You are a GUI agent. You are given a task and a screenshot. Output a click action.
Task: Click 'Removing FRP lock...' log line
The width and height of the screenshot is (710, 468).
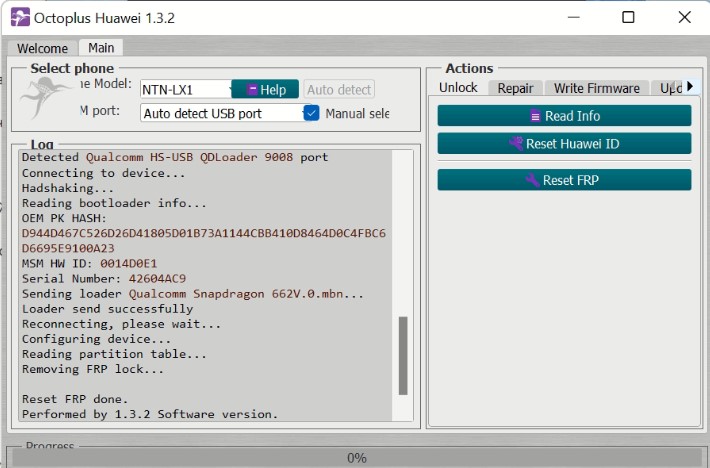(x=92, y=369)
